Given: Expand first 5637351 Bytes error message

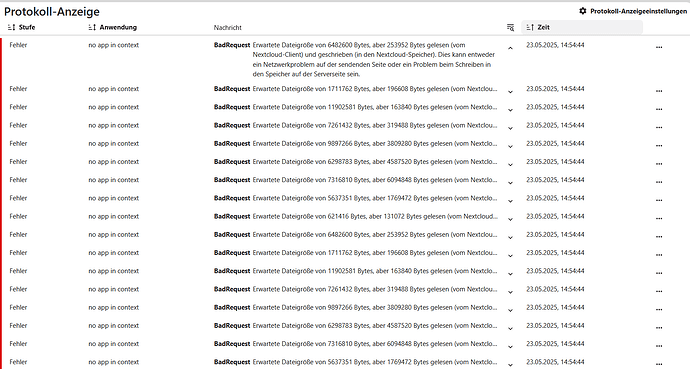Looking at the screenshot, I should (510, 201).
